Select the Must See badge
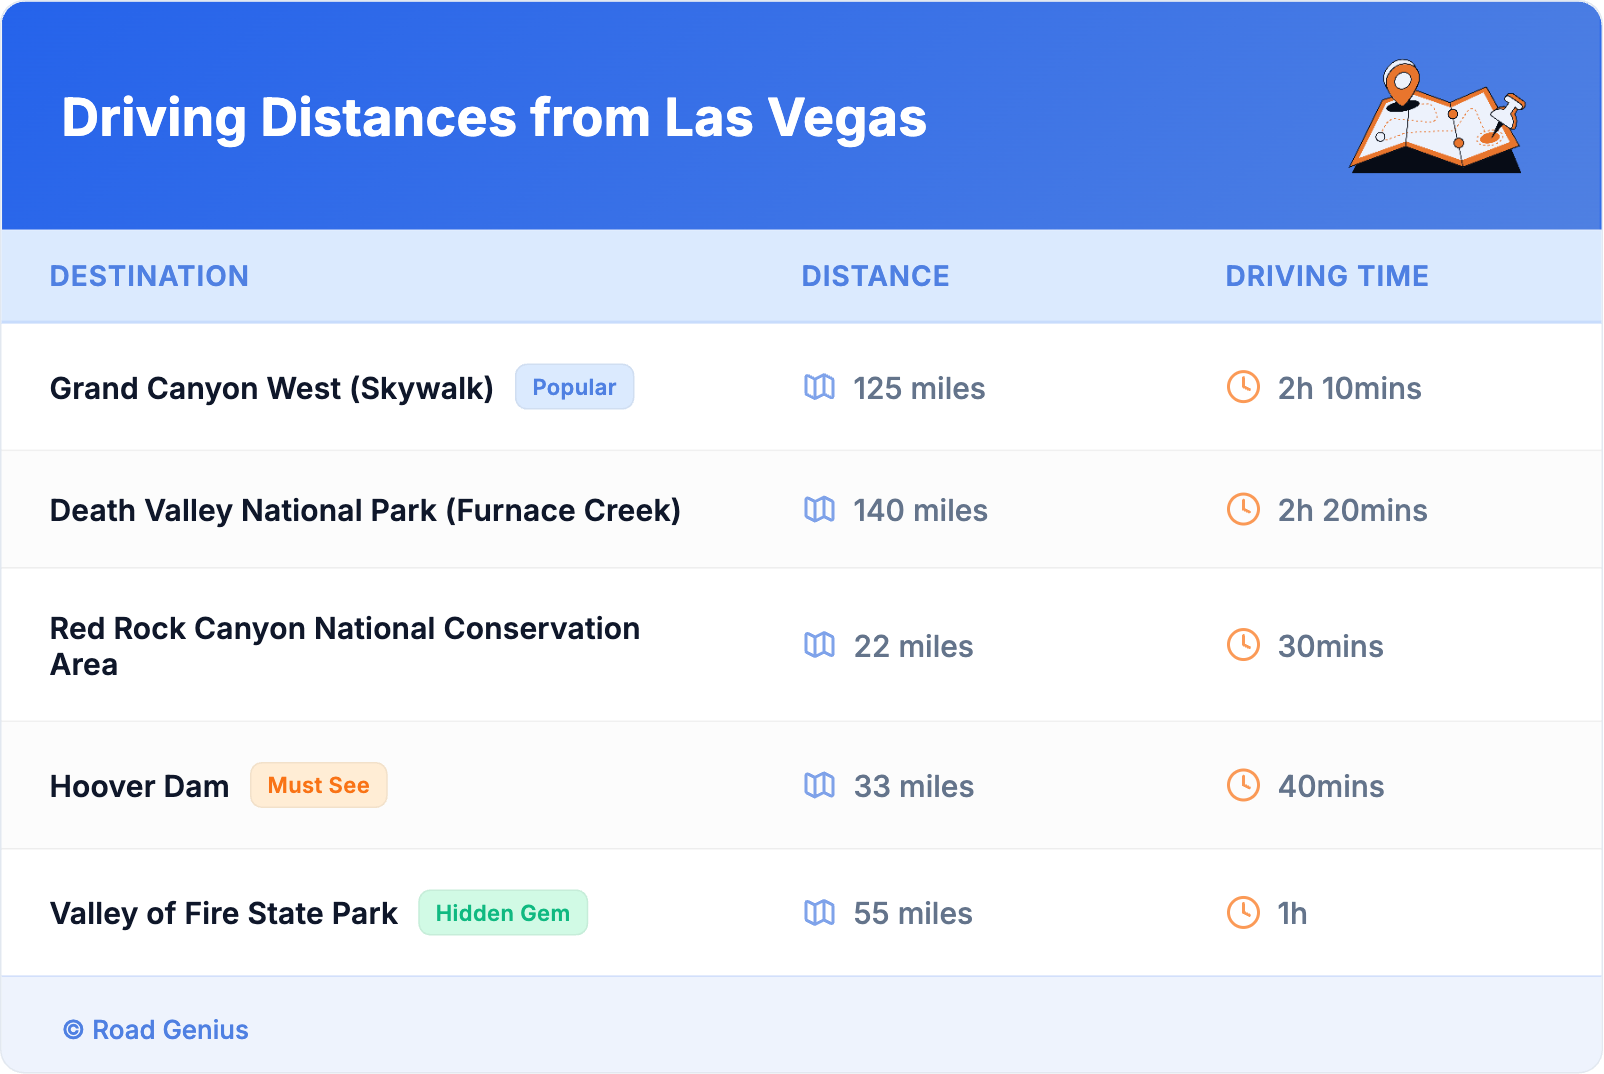The width and height of the screenshot is (1604, 1074). [x=318, y=786]
